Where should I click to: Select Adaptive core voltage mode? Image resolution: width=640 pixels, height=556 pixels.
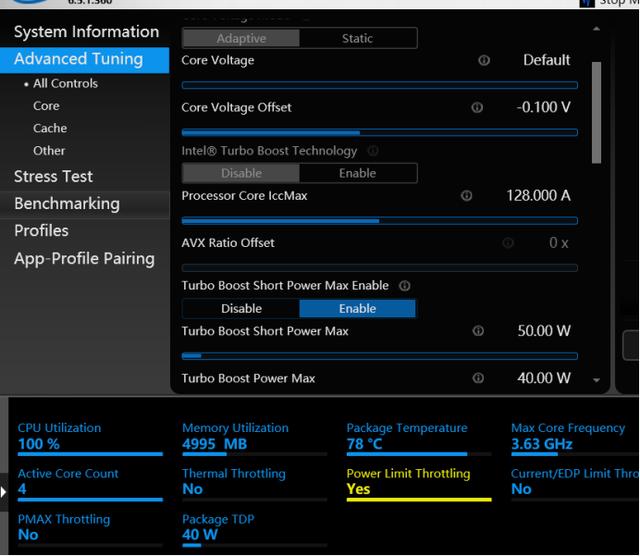[241, 38]
